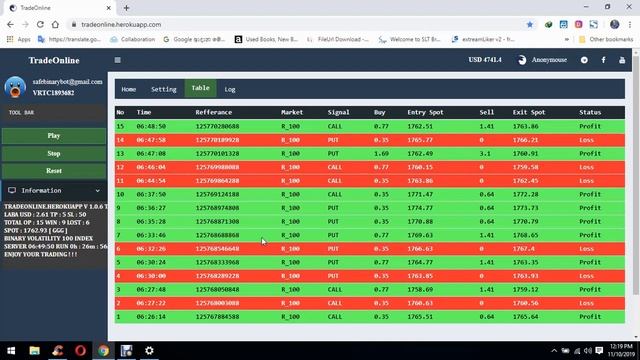
Task: Switch to Chrome in the taskbar
Action: tap(103, 351)
